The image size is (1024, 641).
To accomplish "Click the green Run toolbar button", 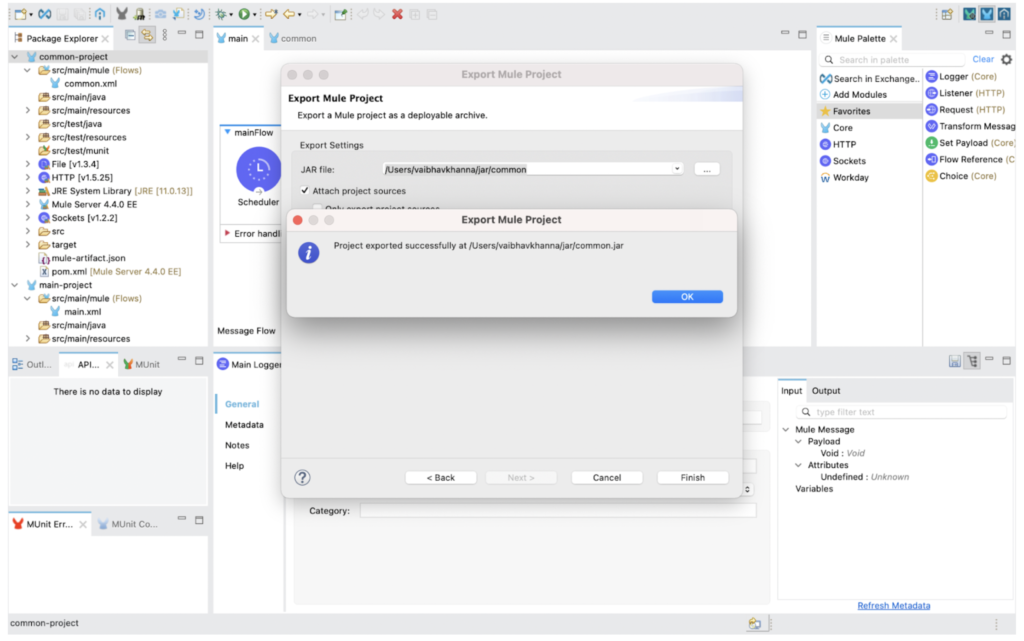I will pos(243,14).
